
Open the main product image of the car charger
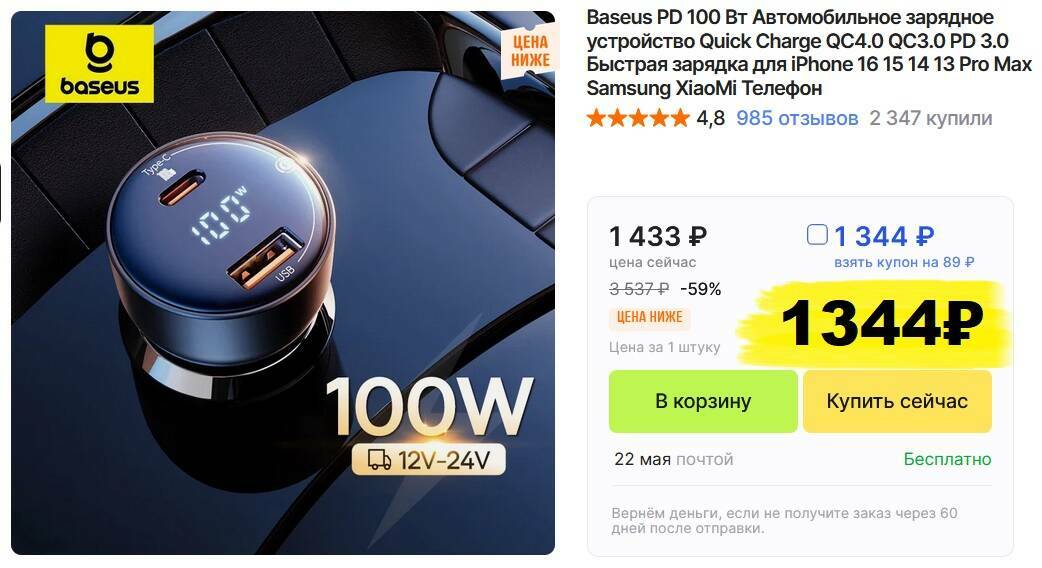[x=283, y=283]
